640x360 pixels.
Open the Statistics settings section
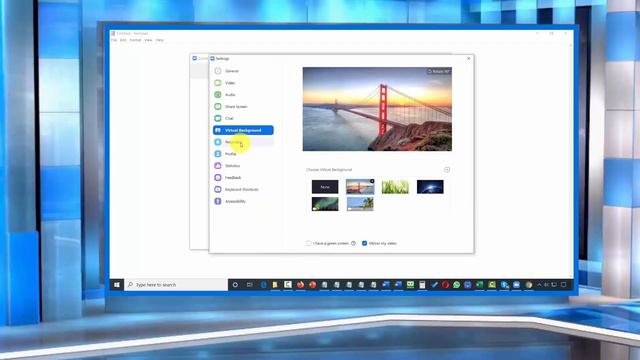click(x=243, y=166)
